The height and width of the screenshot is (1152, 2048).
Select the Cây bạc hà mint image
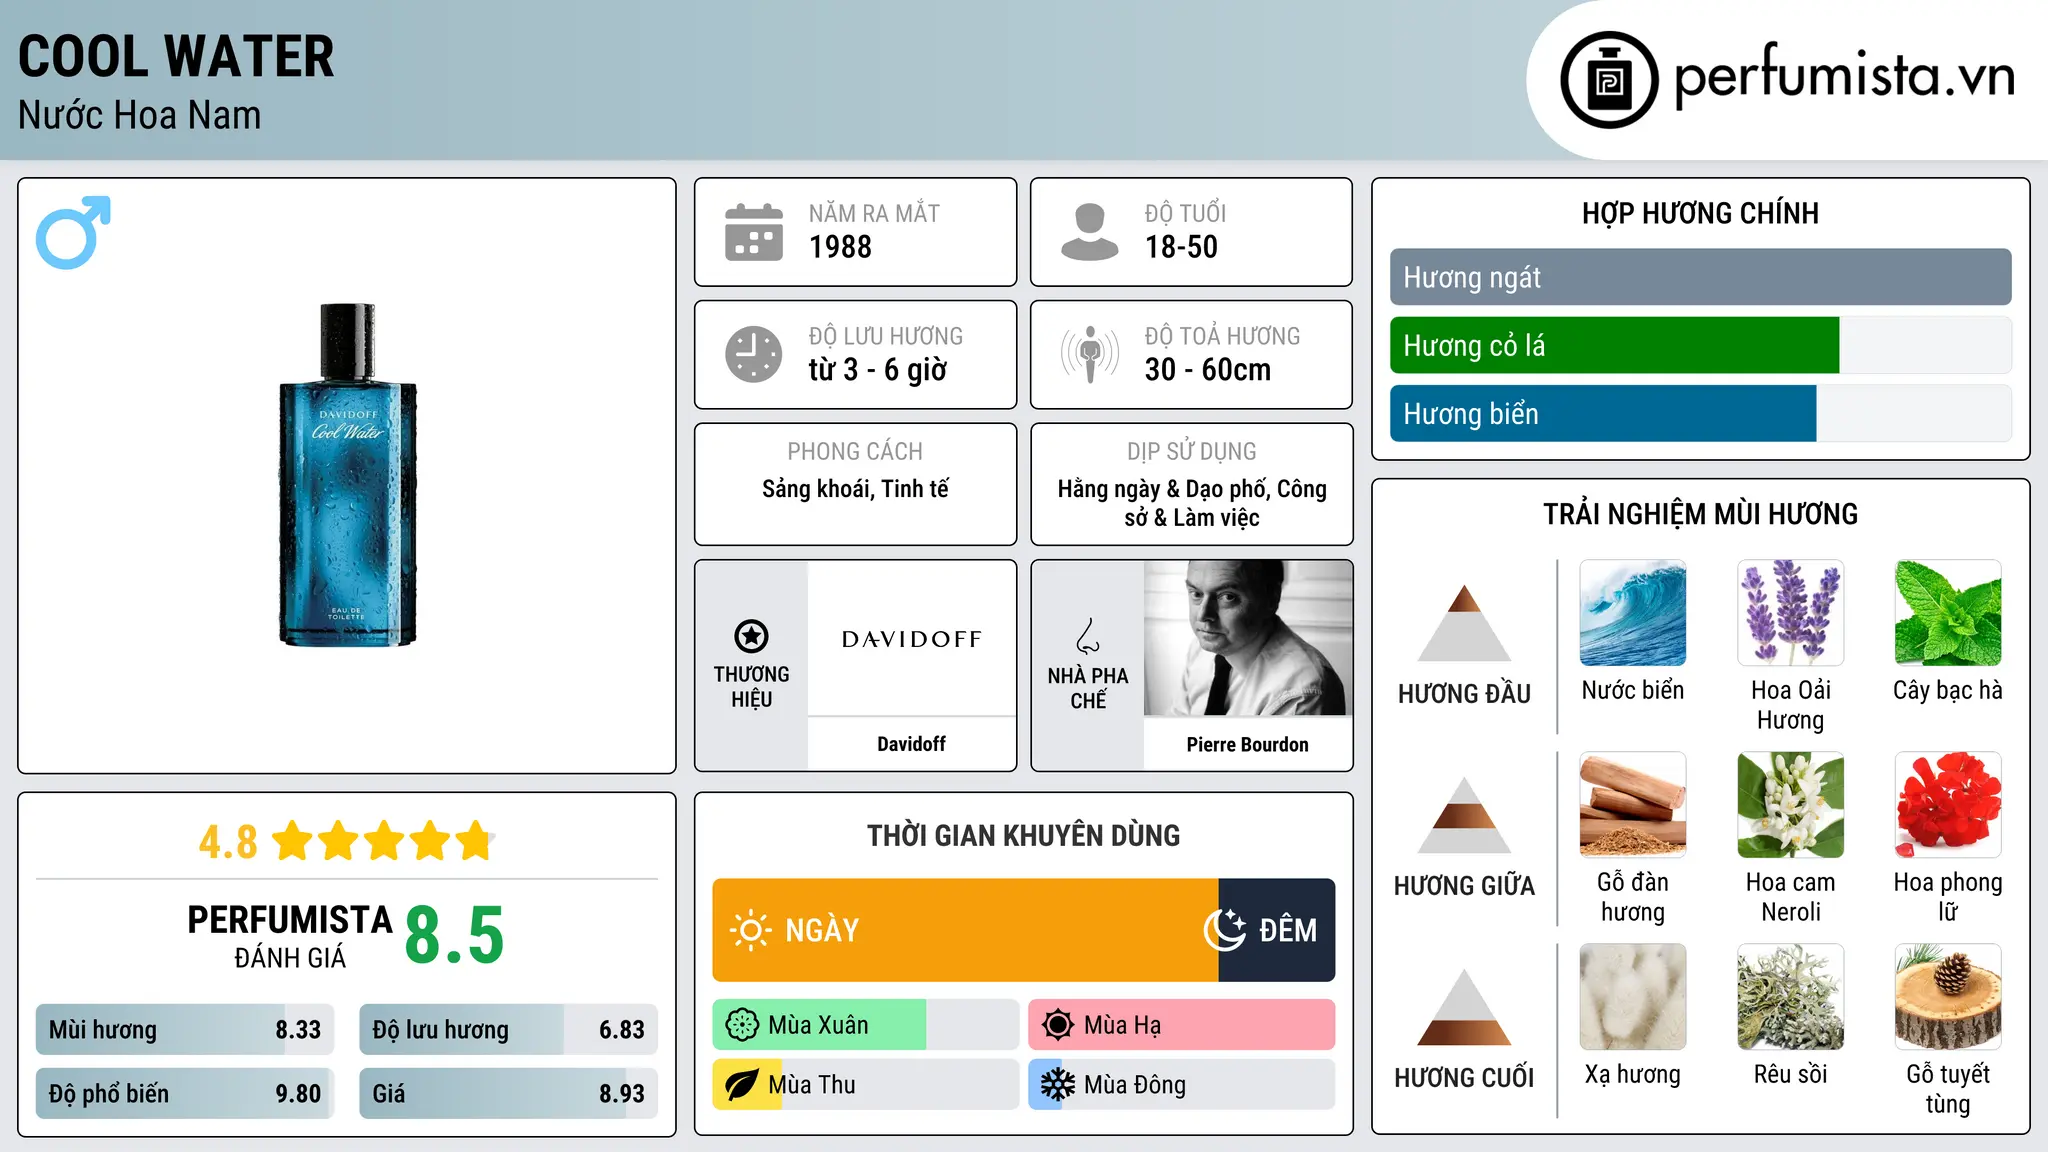click(x=1948, y=613)
